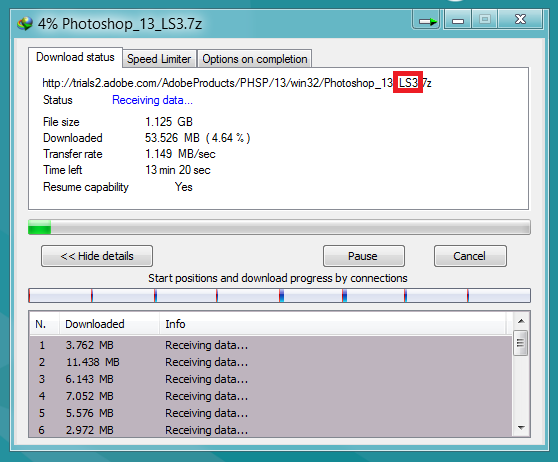
Task: Click the green overall progress bar
Action: point(279,227)
